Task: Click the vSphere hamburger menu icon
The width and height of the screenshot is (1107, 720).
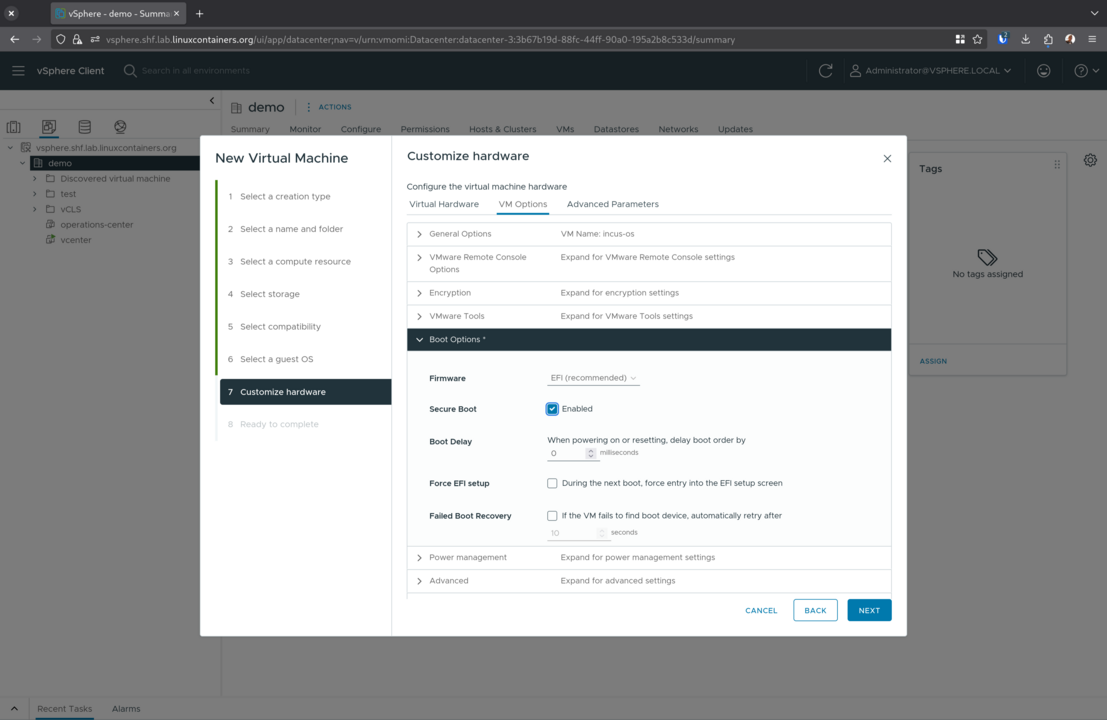Action: coord(18,71)
